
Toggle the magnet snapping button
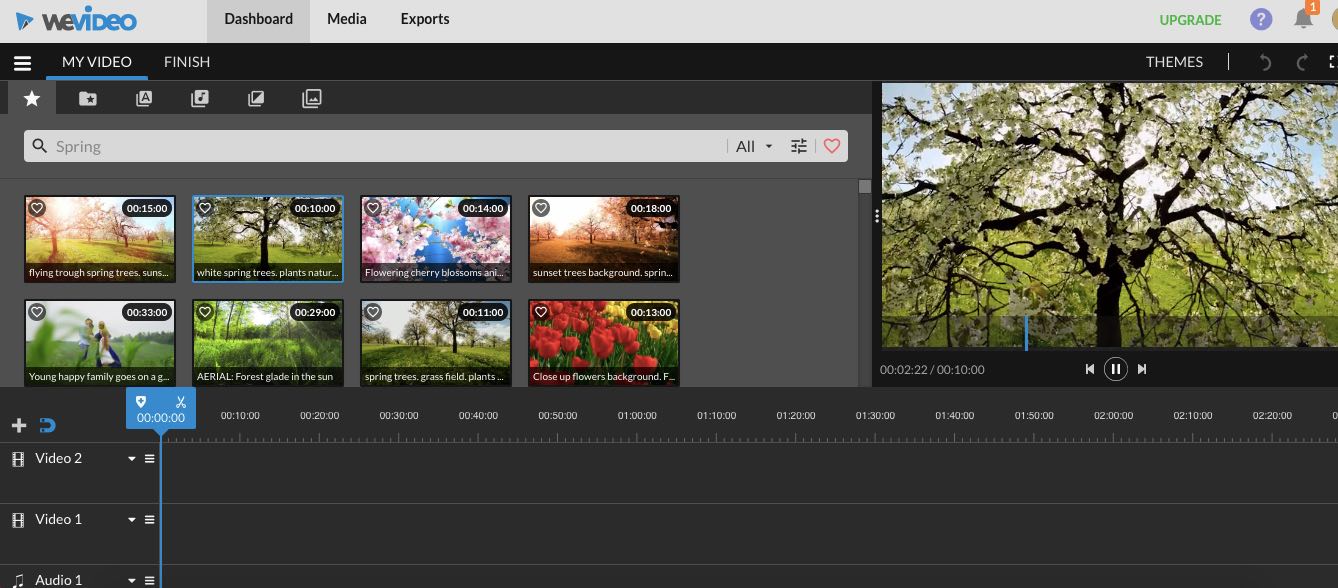click(x=47, y=426)
